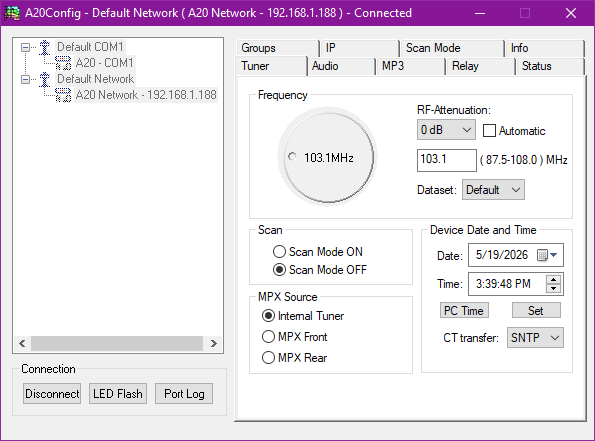Select MPX Front as source
The height and width of the screenshot is (441, 595).
coord(268,337)
